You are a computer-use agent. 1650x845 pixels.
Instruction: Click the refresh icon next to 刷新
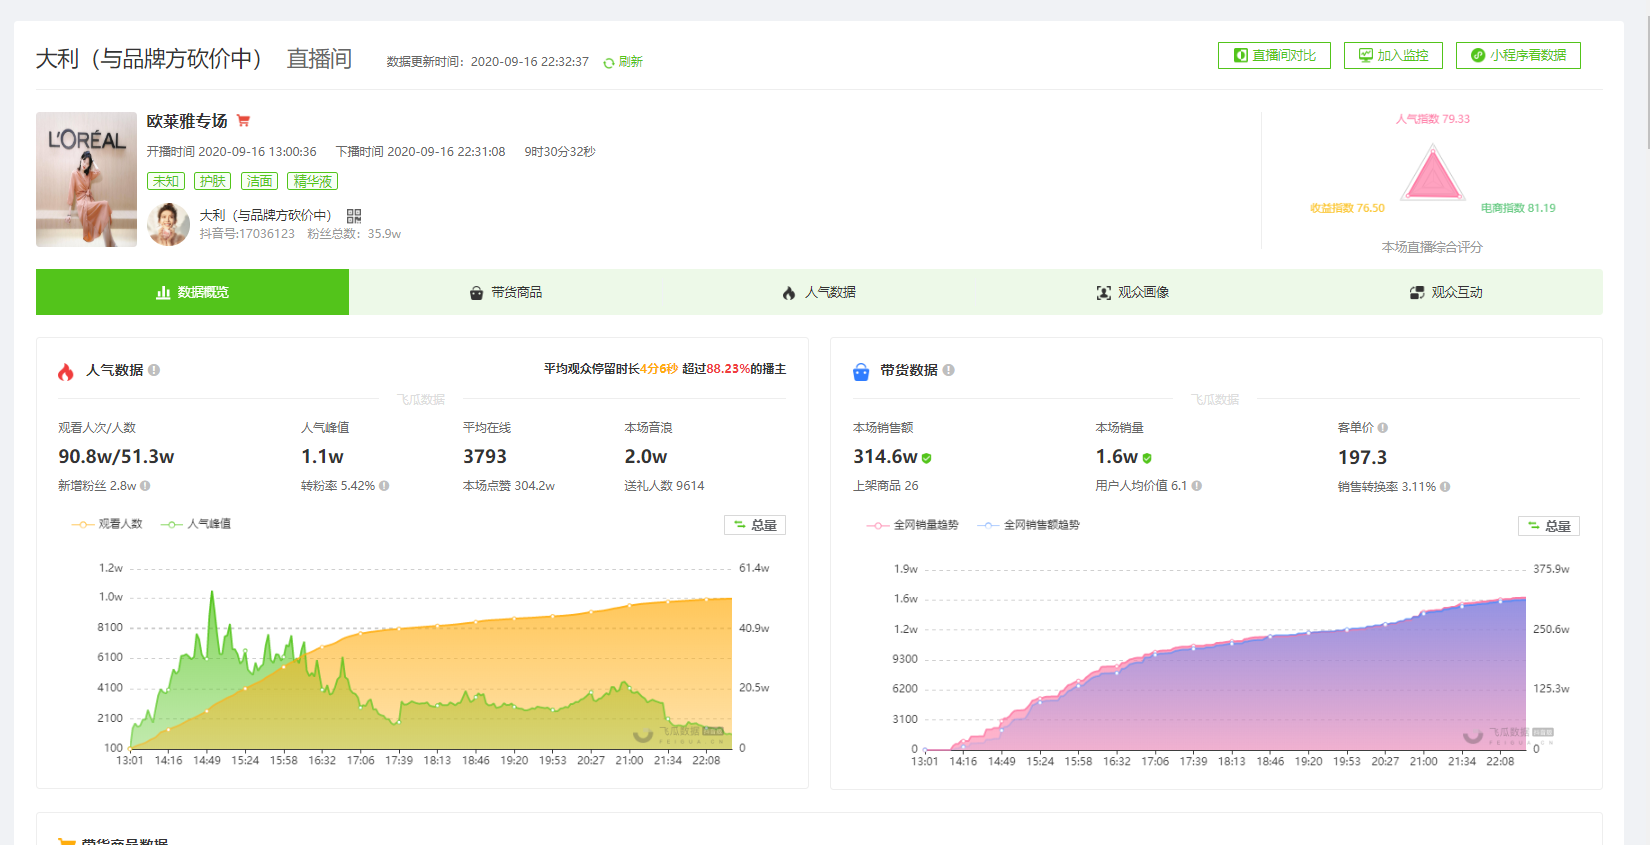(x=609, y=63)
